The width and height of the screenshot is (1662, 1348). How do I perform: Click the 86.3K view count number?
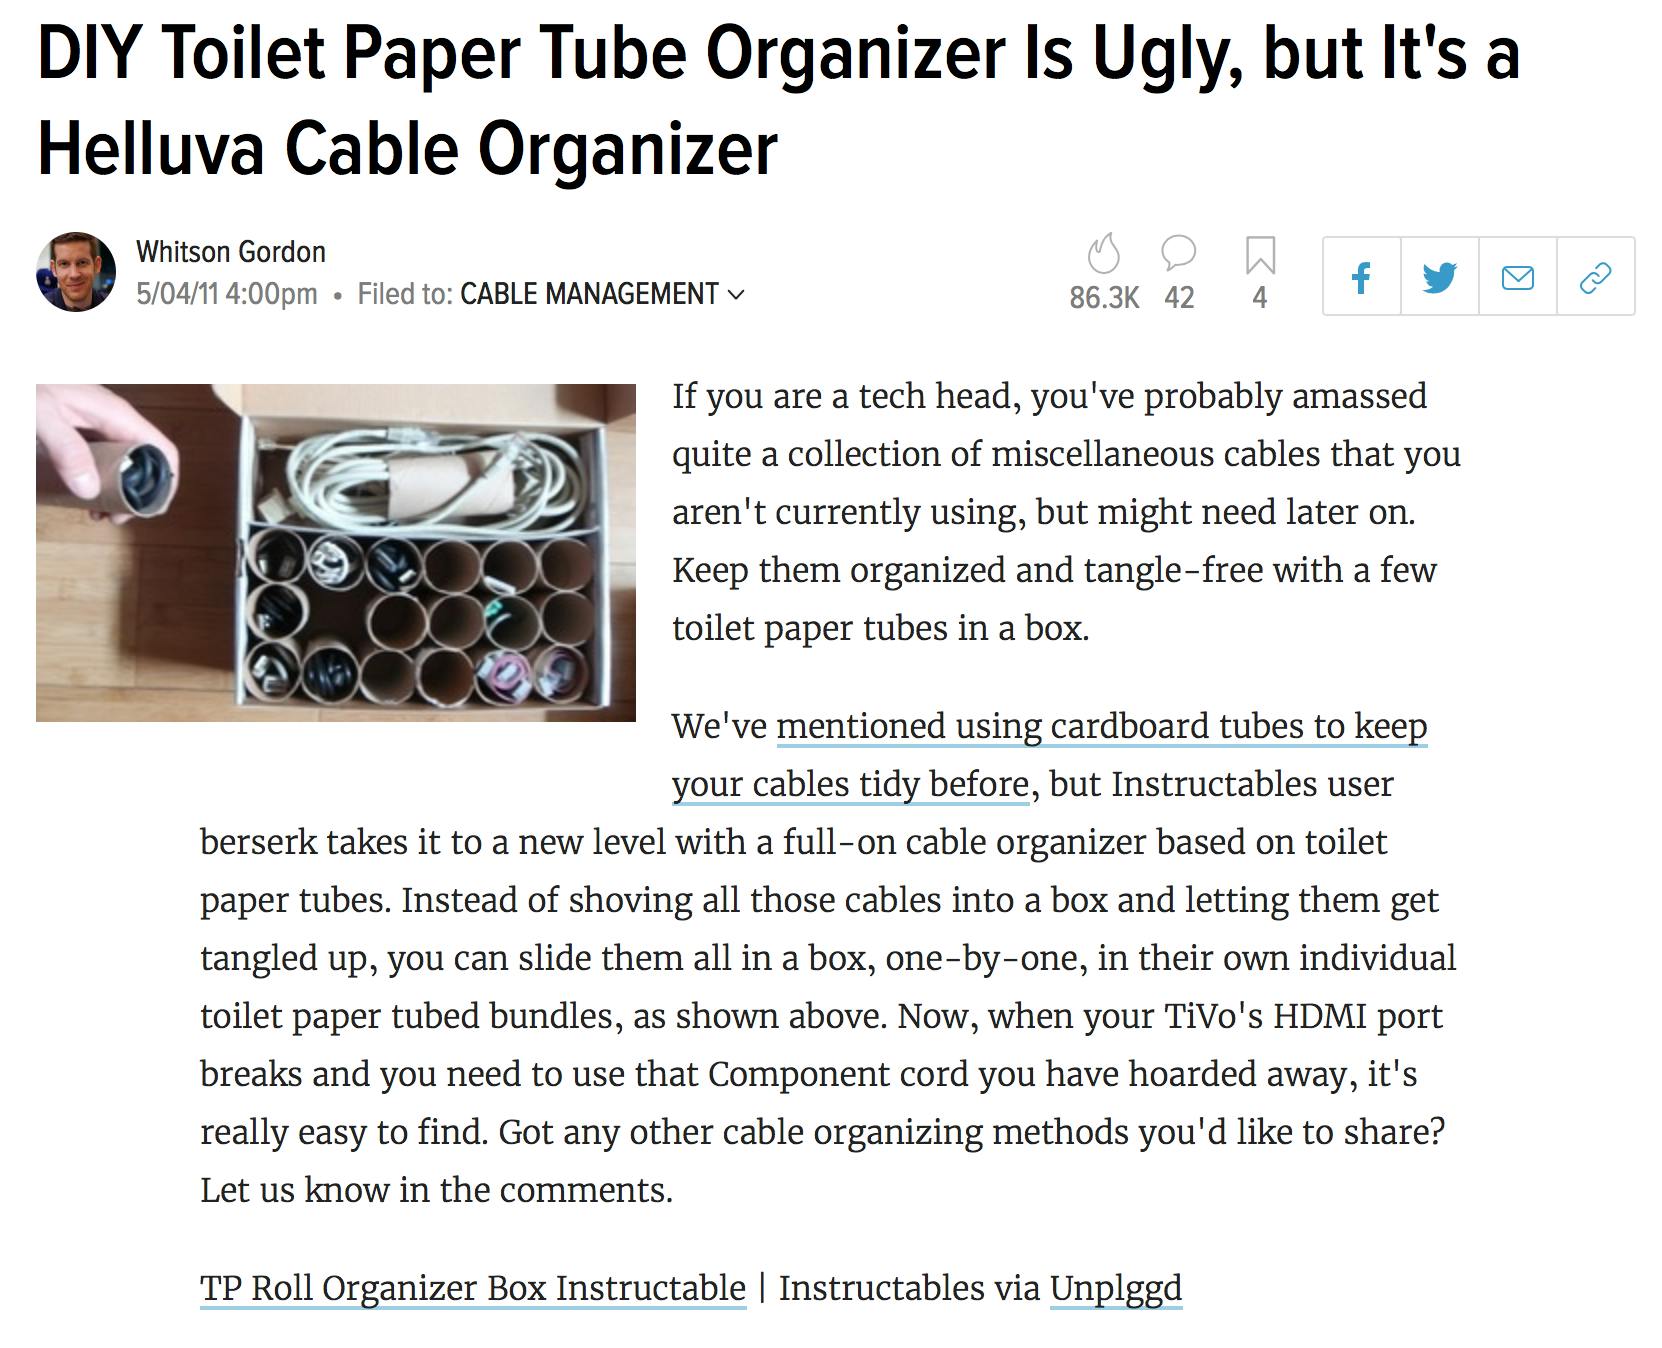[1104, 298]
